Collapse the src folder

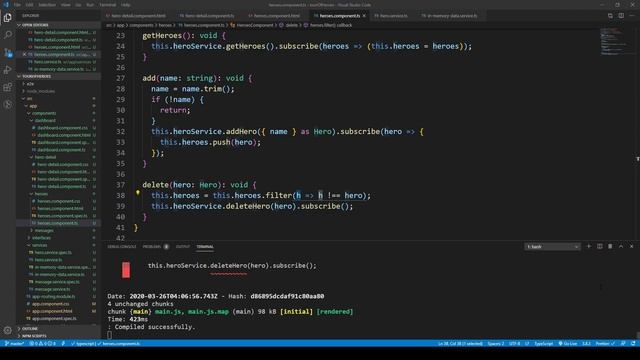29,98
